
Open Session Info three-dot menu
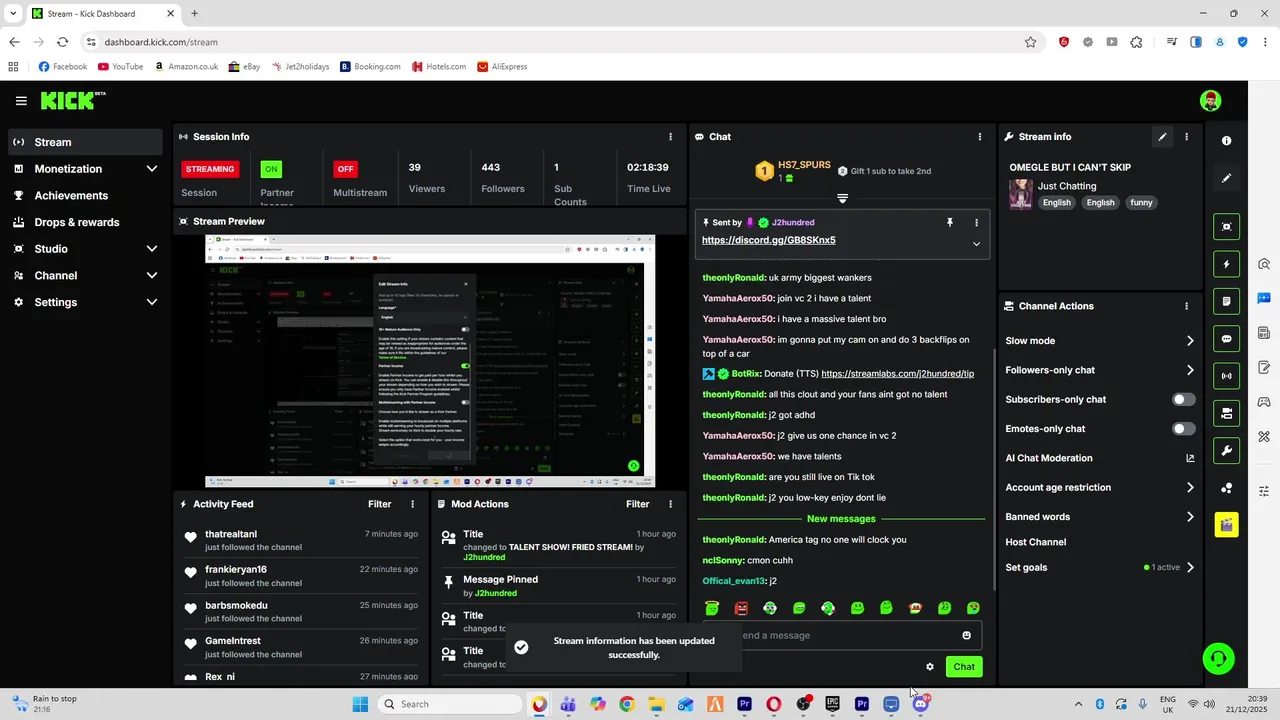(670, 137)
